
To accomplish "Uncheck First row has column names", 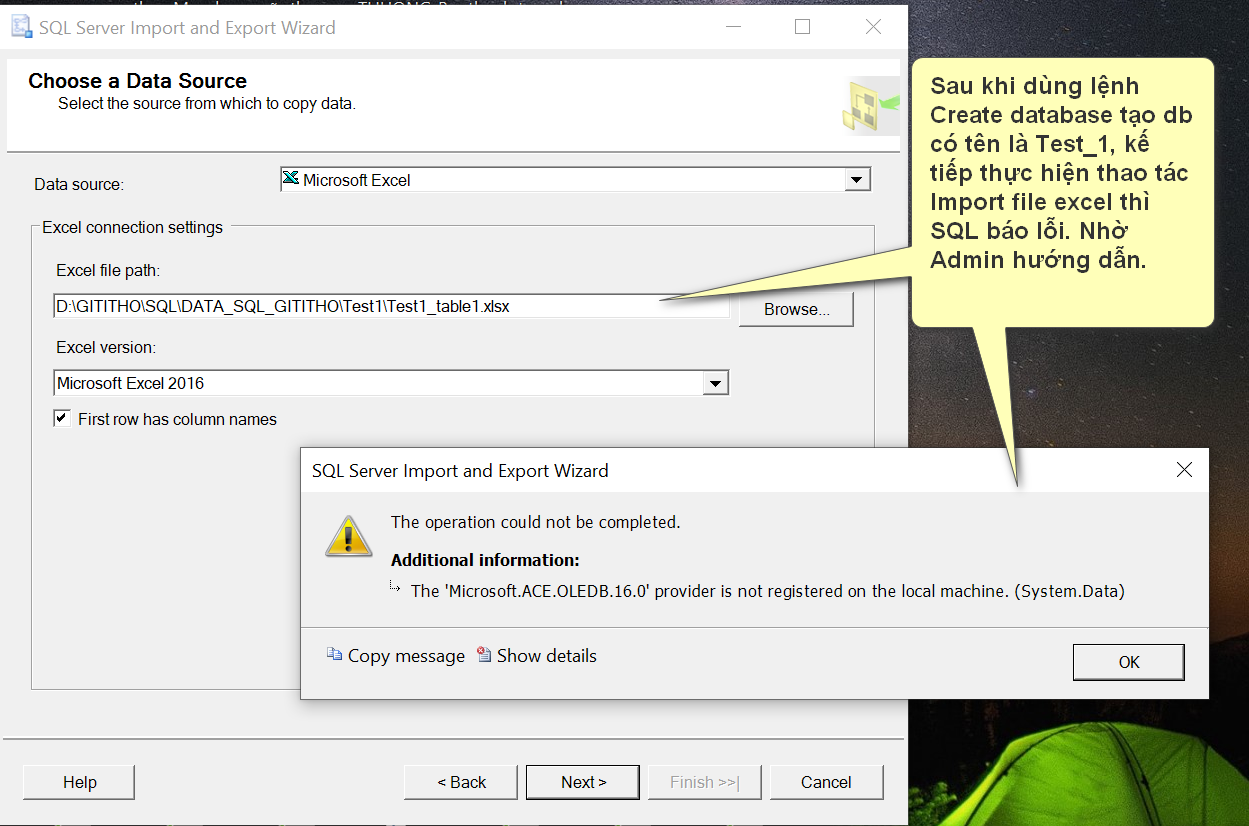I will tap(62, 418).
